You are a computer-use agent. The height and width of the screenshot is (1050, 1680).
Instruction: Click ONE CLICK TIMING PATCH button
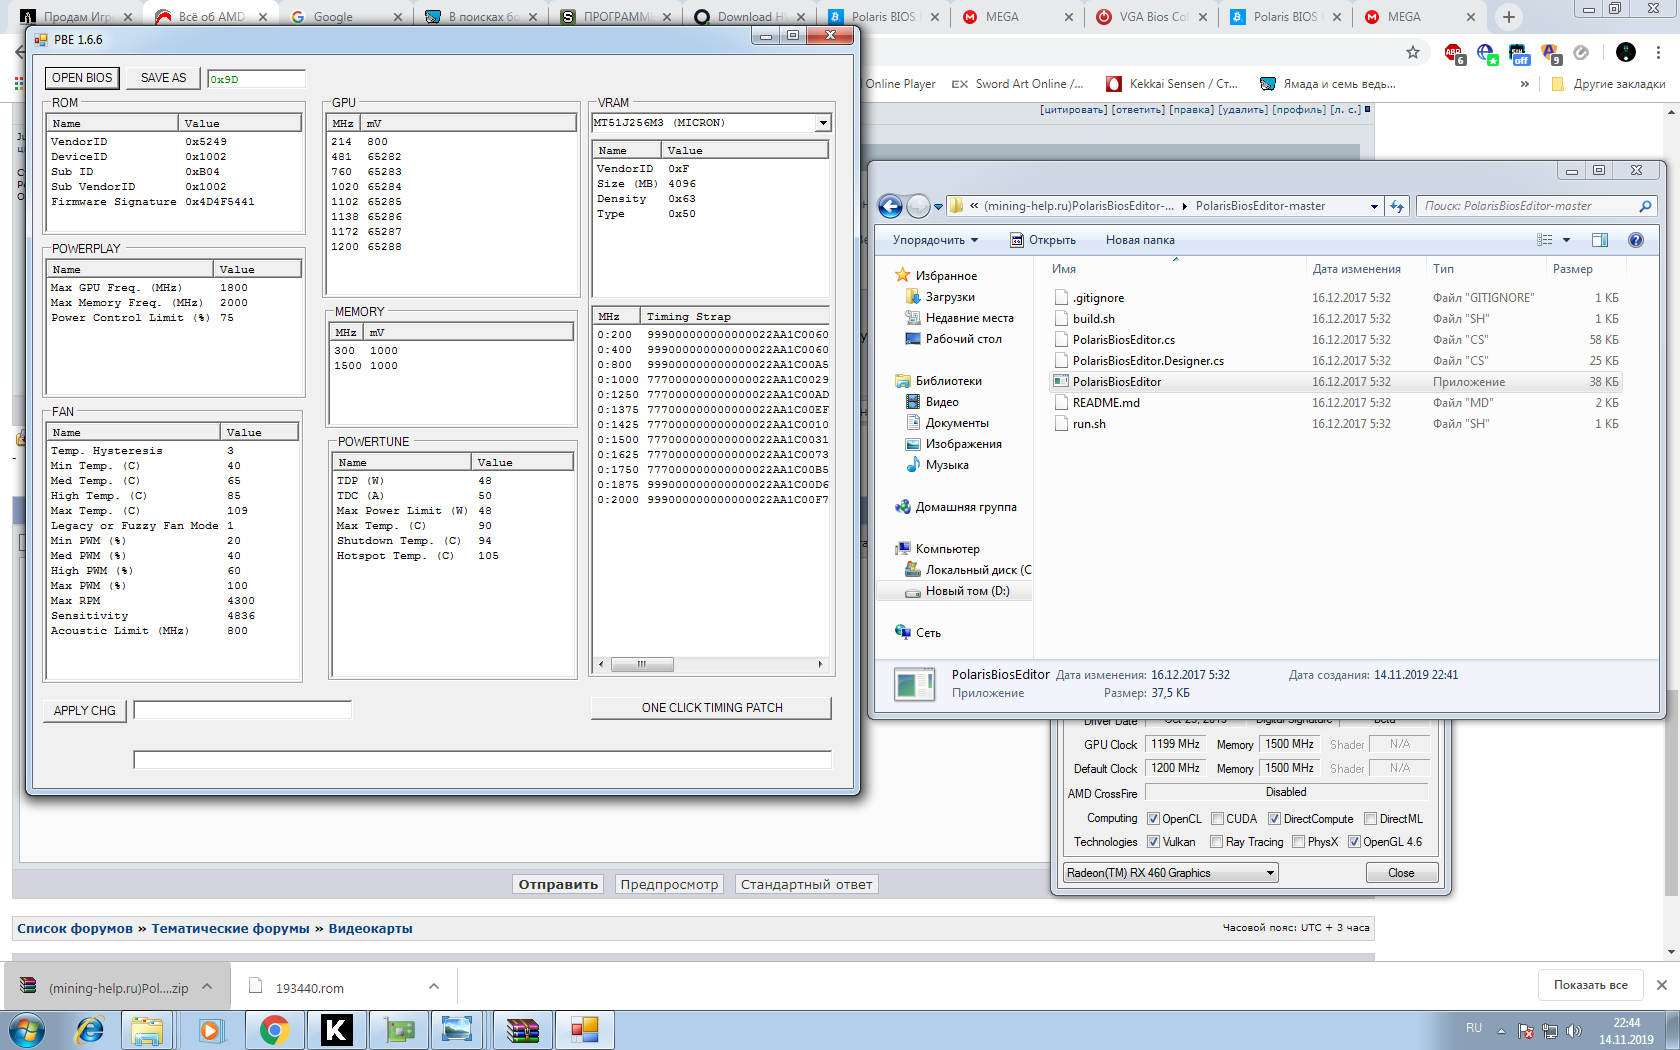[711, 708]
